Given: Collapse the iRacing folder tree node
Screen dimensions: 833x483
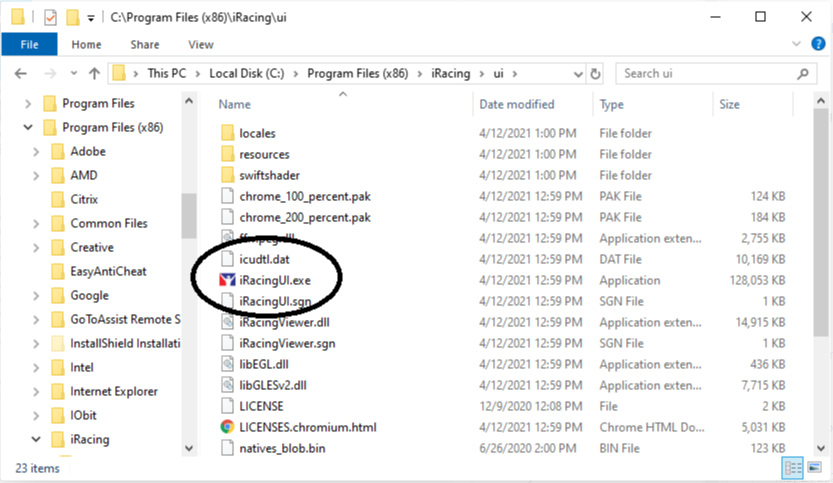Looking at the screenshot, I should point(36,439).
